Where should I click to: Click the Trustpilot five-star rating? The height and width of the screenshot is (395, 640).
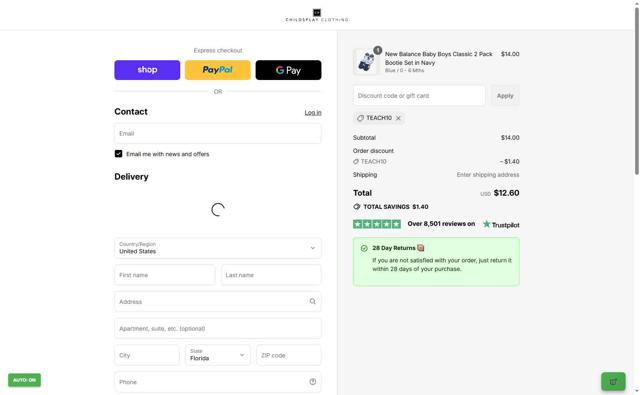tap(377, 224)
